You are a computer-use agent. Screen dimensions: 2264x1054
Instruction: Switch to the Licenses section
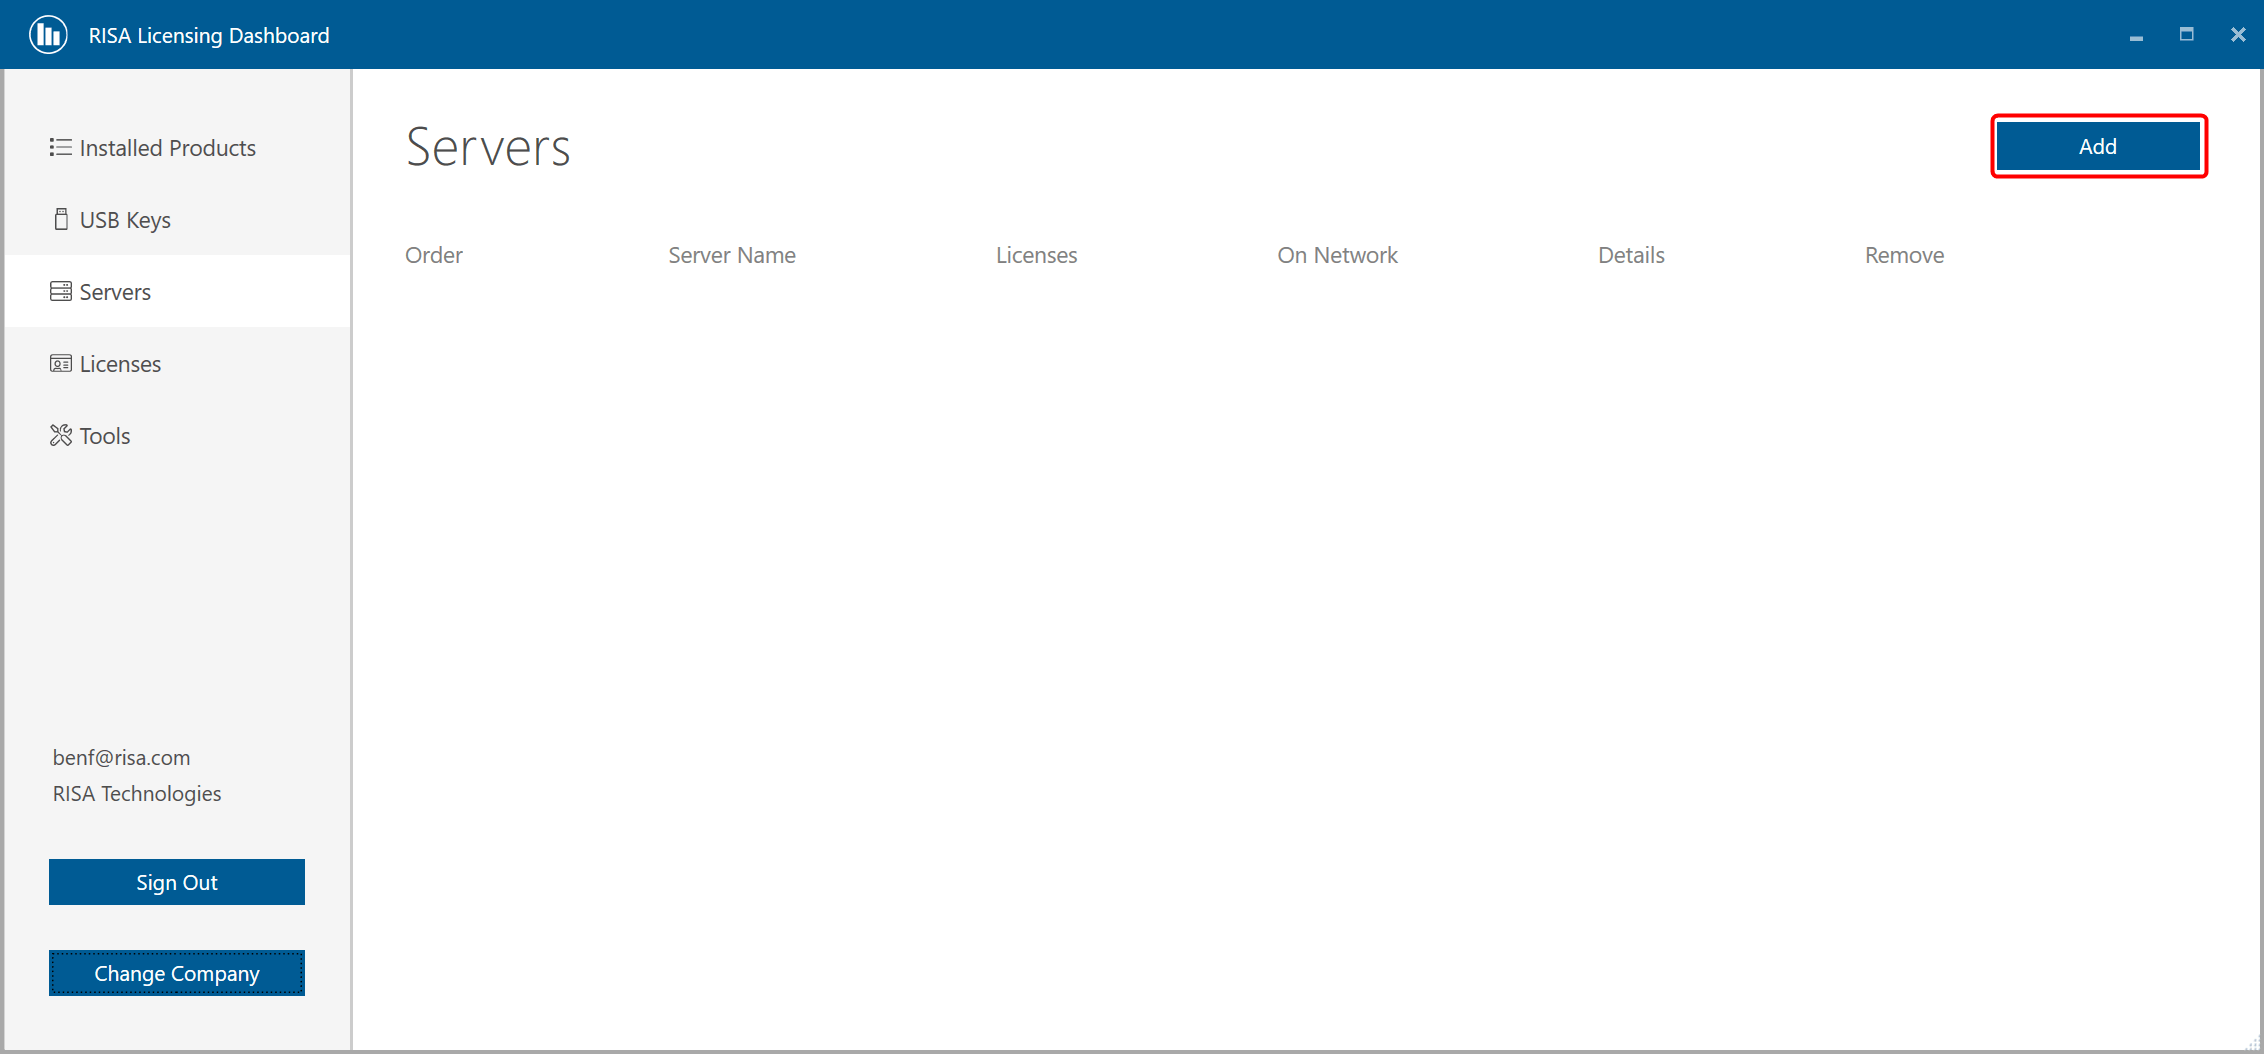coord(120,363)
